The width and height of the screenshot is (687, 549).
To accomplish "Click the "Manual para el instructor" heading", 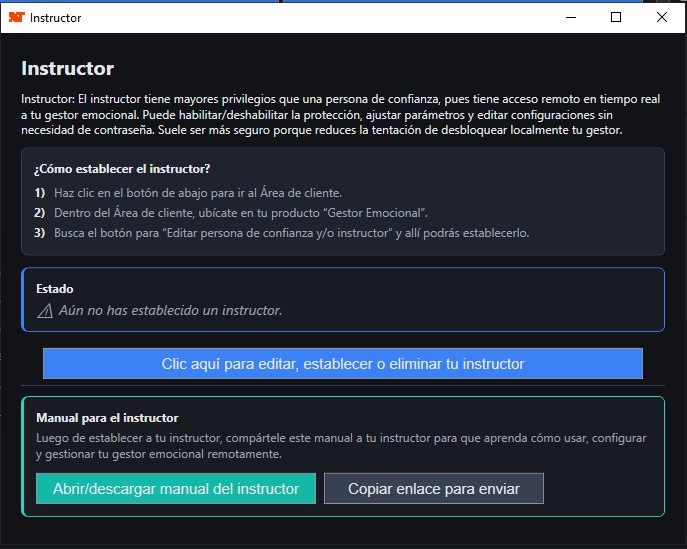I will [107, 418].
